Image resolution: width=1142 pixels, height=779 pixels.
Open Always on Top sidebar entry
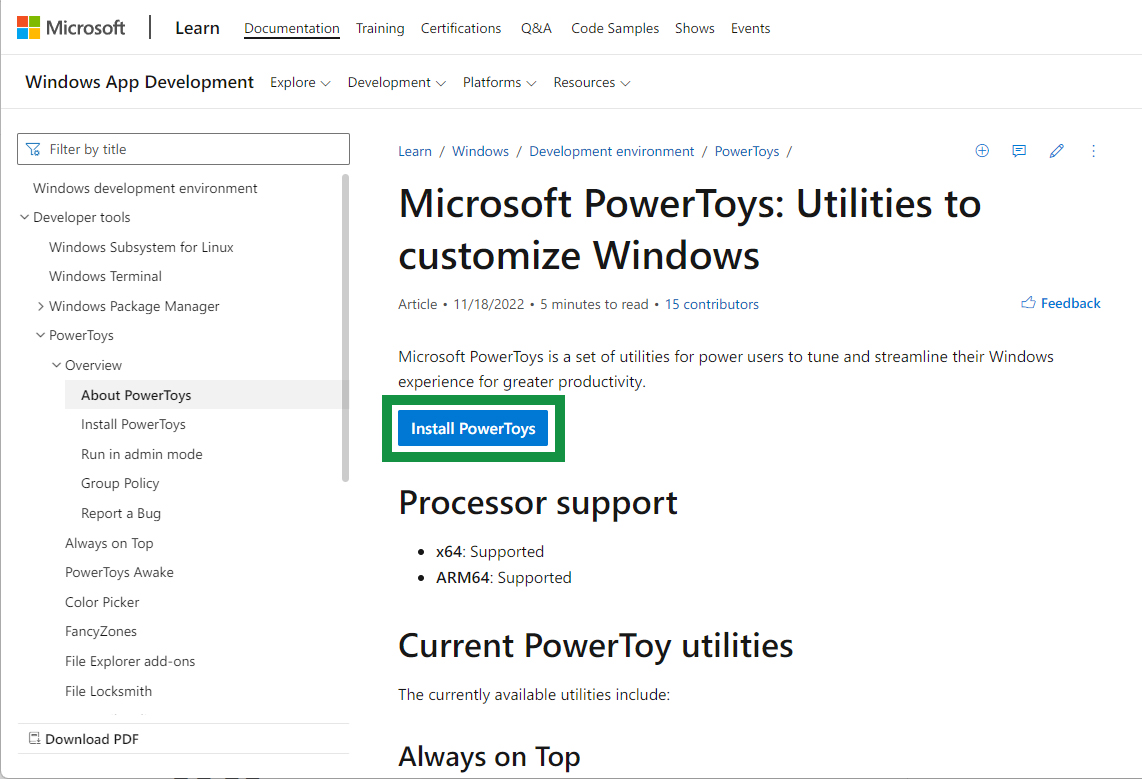point(109,542)
